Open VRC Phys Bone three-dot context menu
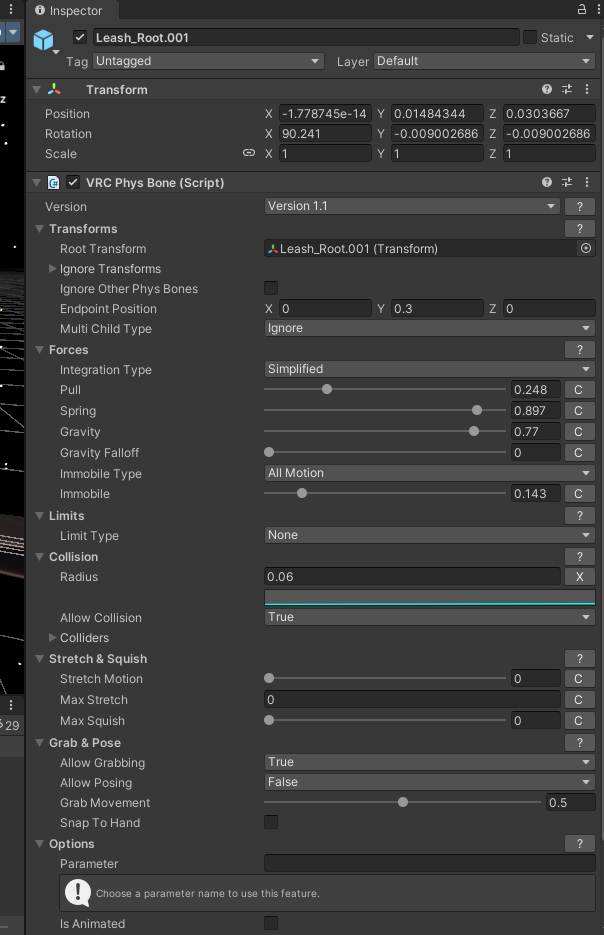Image resolution: width=604 pixels, height=935 pixels. click(x=587, y=182)
